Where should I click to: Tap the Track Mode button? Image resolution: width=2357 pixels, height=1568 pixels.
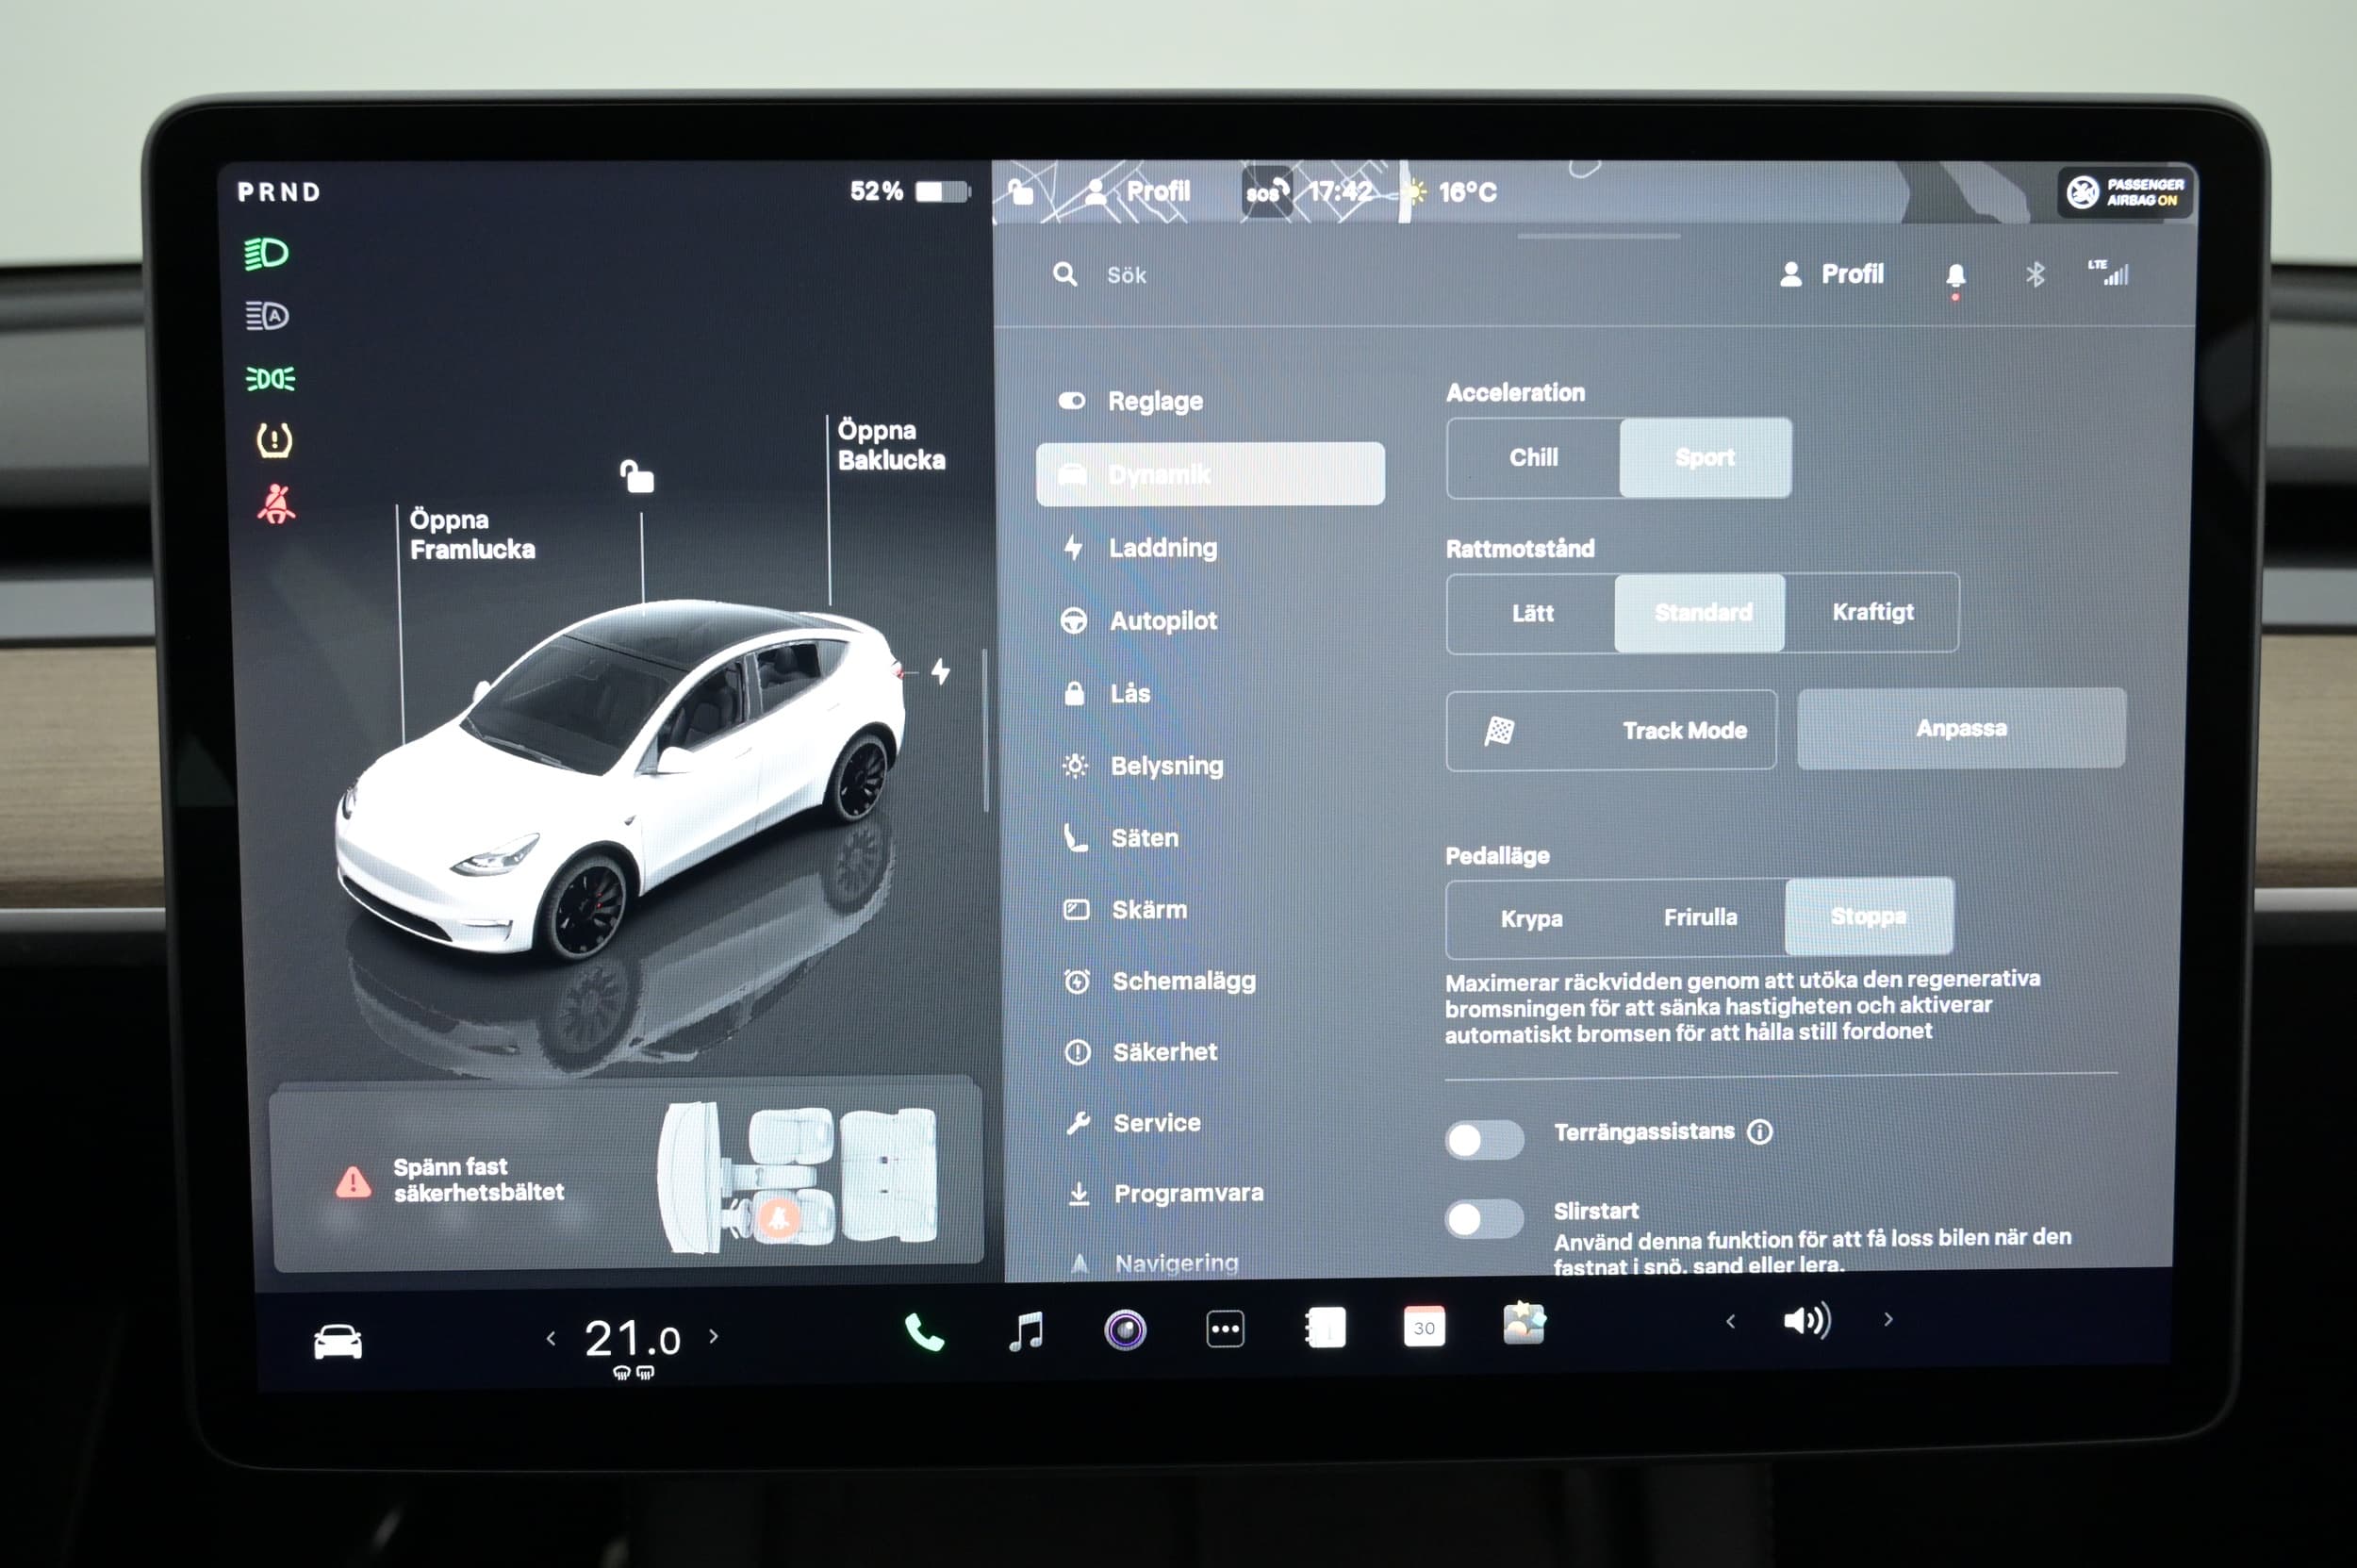[x=1611, y=730]
